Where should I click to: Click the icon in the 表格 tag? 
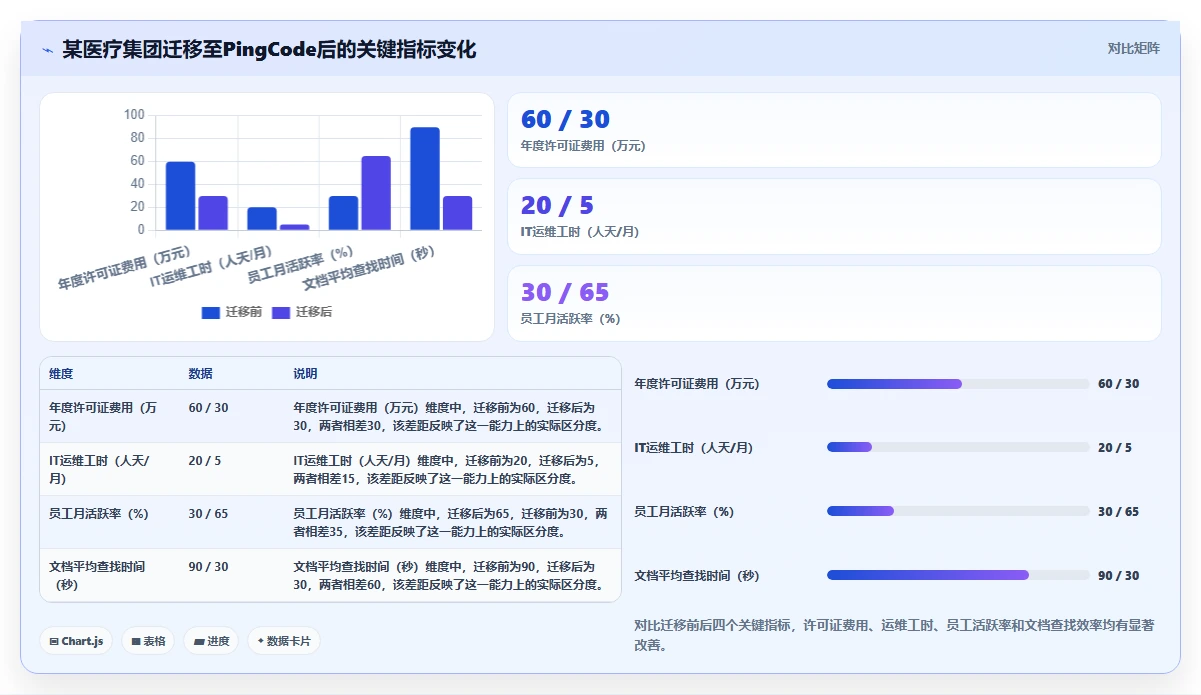coord(136,641)
